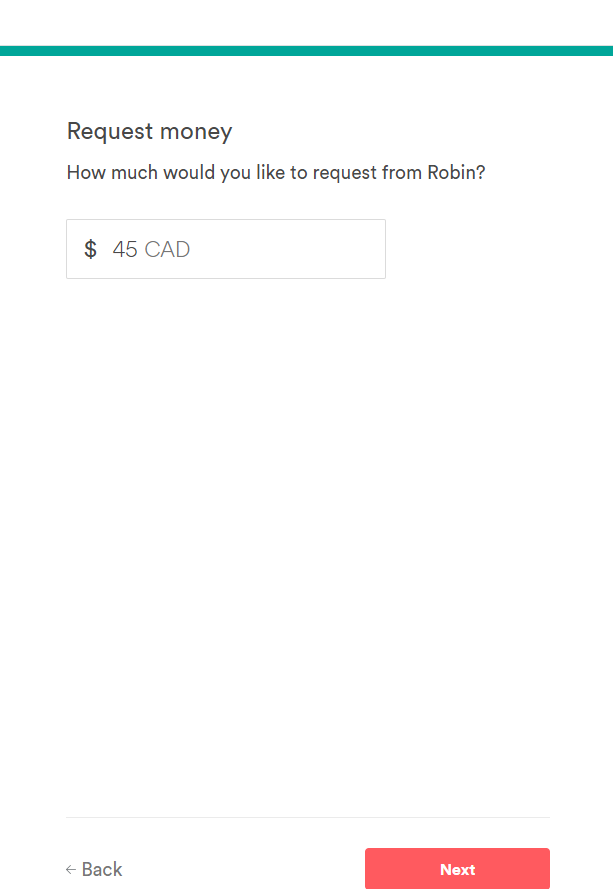This screenshot has width=613, height=889.
Task: Click the teal progress bar at top
Action: pyautogui.click(x=306, y=50)
